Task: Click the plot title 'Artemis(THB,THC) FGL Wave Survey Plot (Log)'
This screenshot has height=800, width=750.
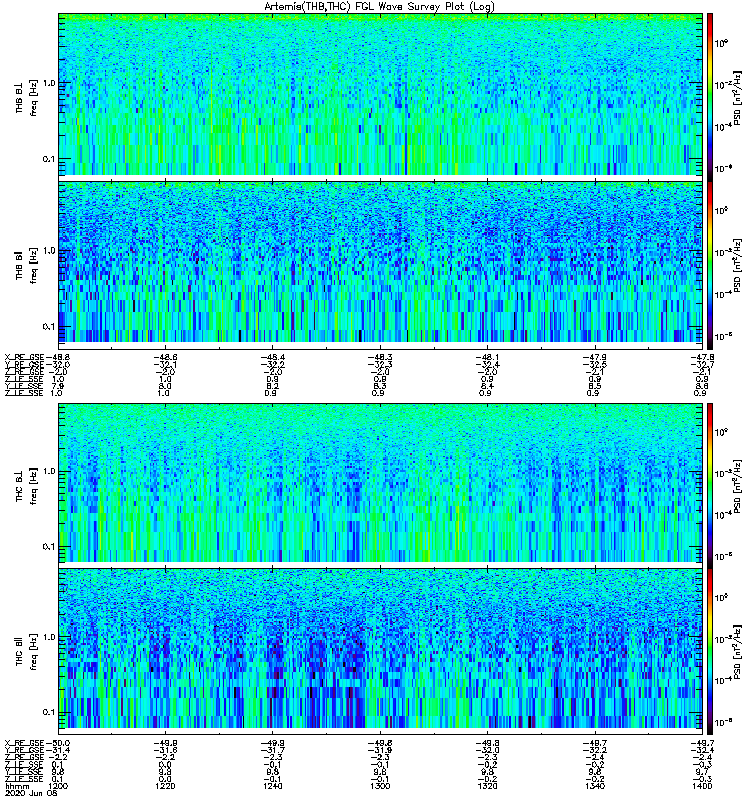Action: click(x=379, y=7)
